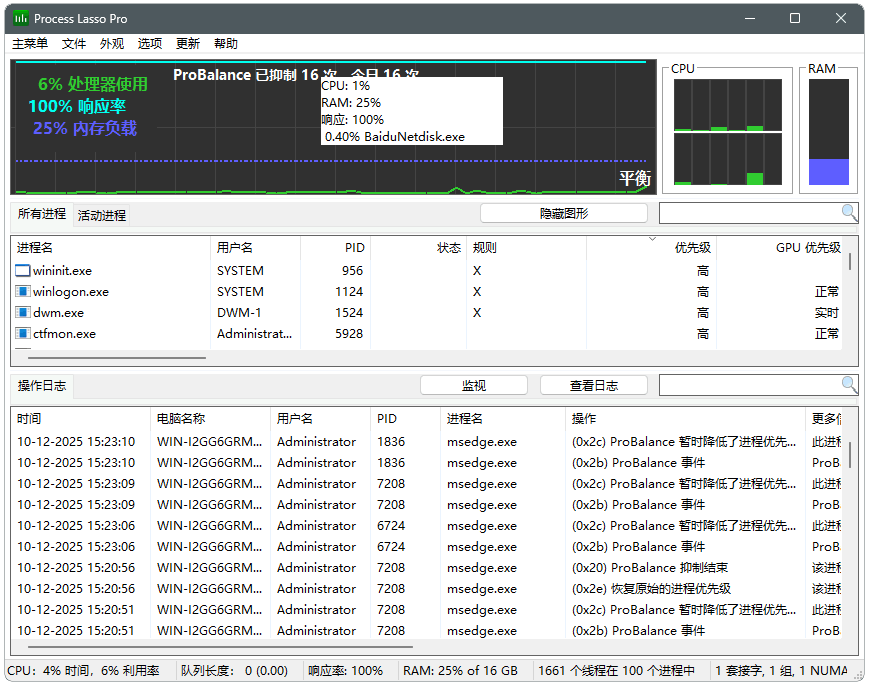Sort the log by 时间 column header
The width and height of the screenshot is (872, 686).
pyautogui.click(x=30, y=419)
